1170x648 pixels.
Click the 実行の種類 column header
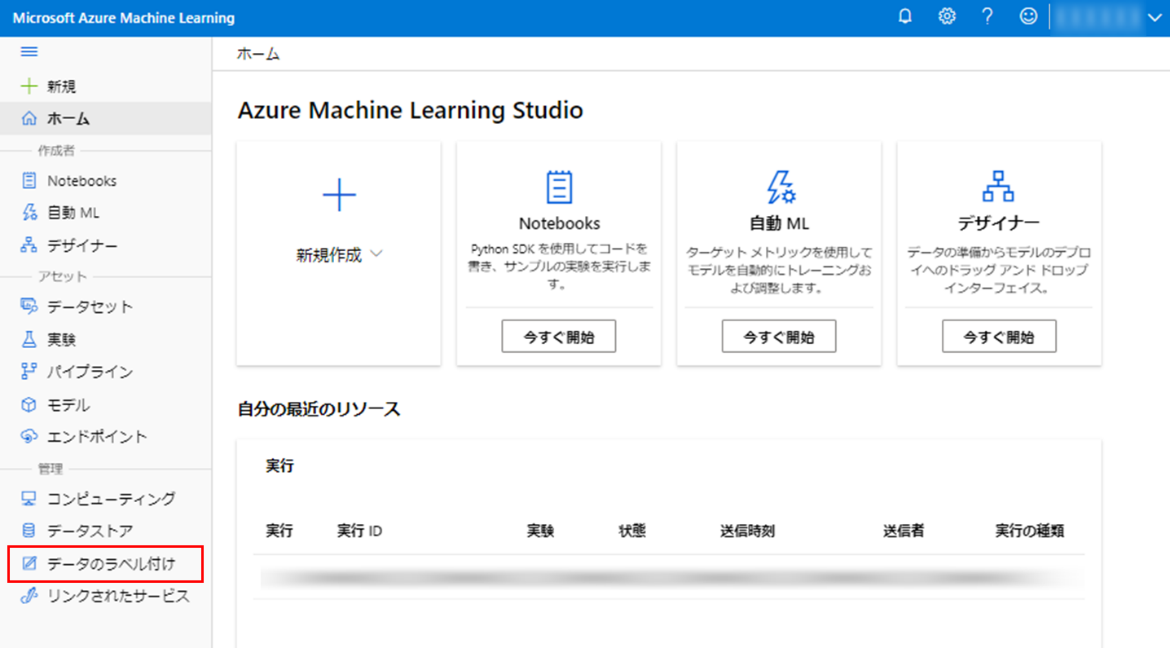tap(1030, 531)
